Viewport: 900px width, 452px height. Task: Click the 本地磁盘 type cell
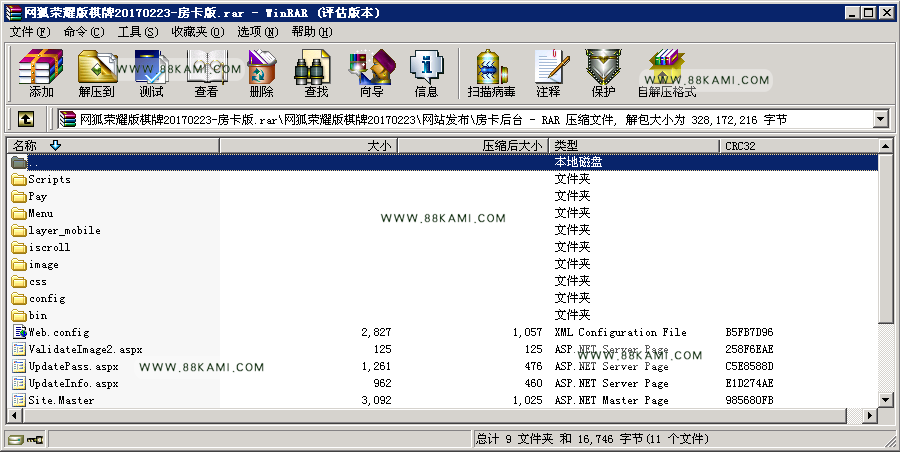(x=579, y=162)
